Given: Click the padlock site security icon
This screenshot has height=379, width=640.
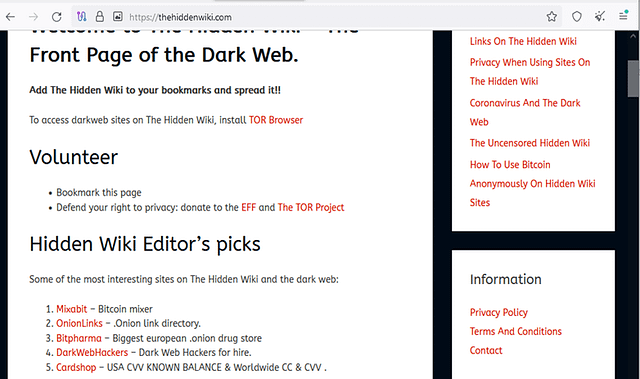Looking at the screenshot, I should pos(100,17).
